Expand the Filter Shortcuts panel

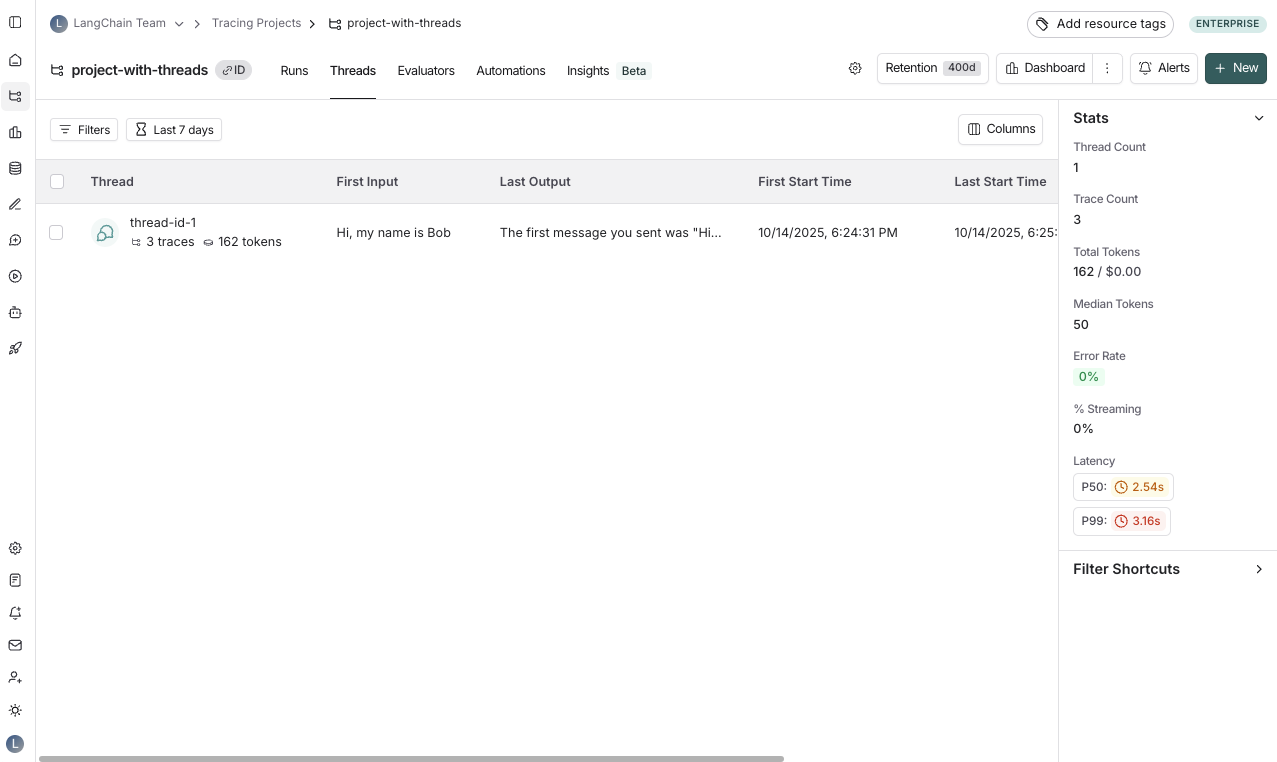[1259, 569]
